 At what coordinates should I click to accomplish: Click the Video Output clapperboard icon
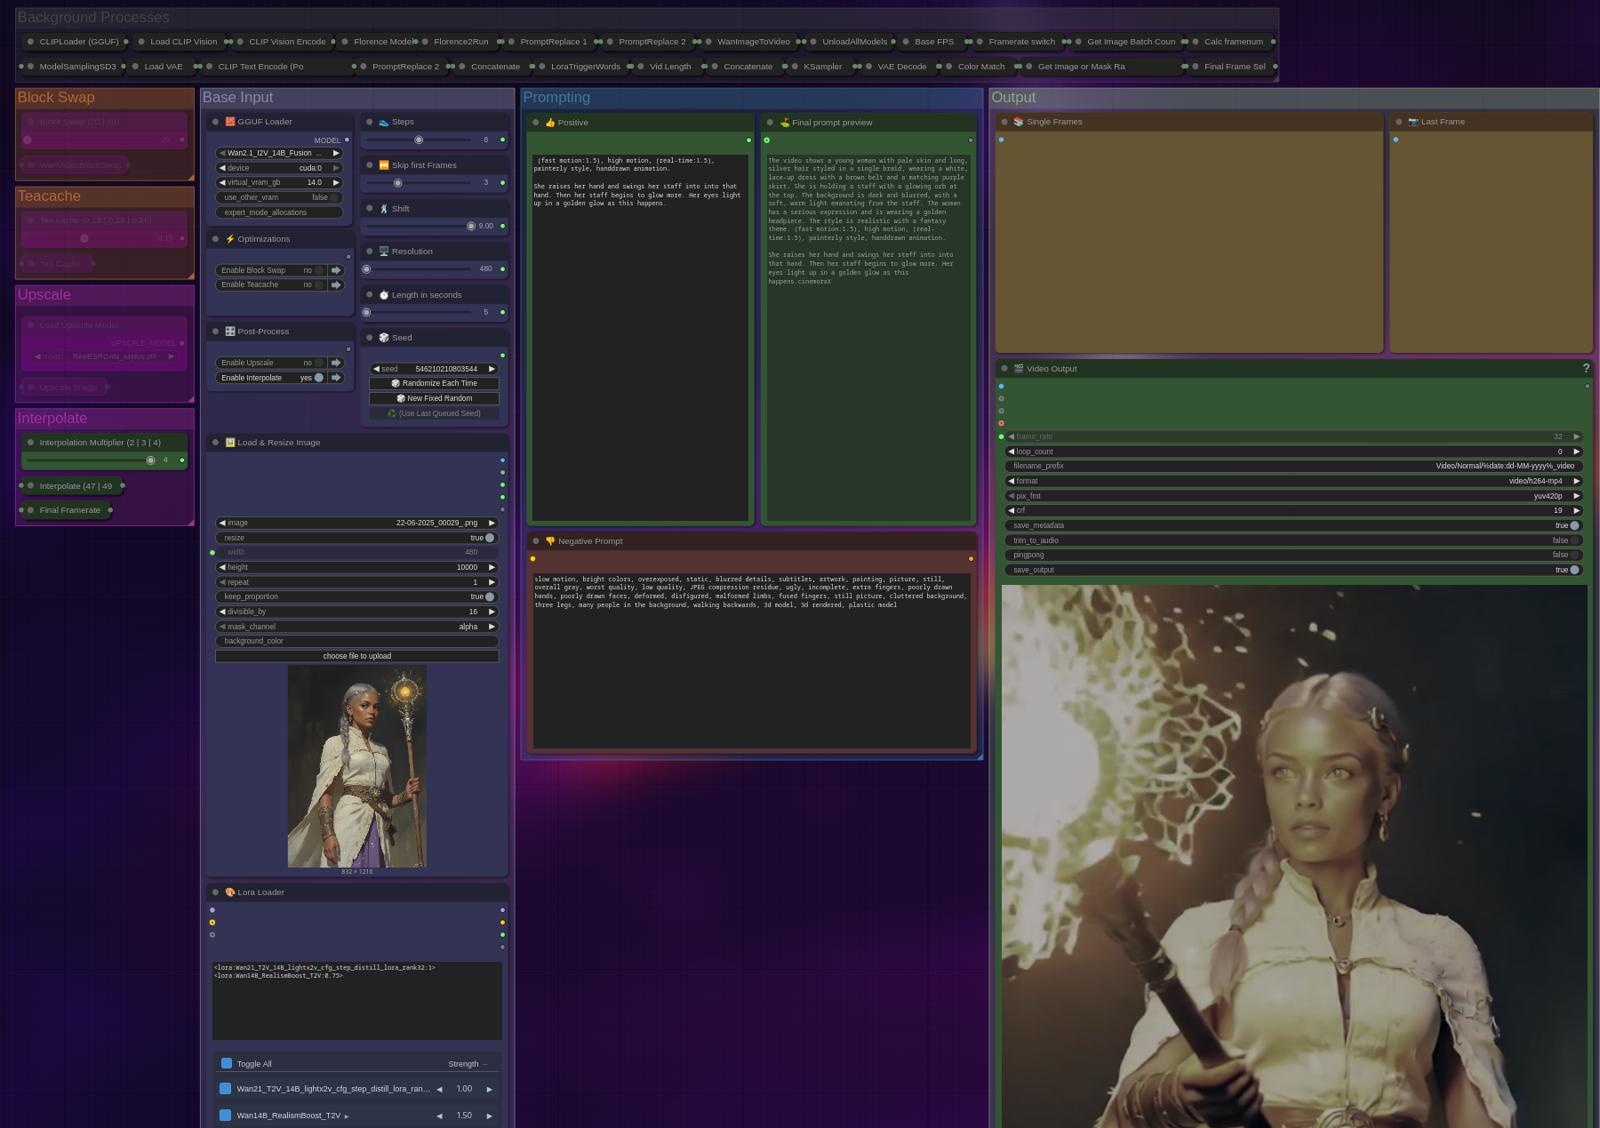pyautogui.click(x=1018, y=369)
